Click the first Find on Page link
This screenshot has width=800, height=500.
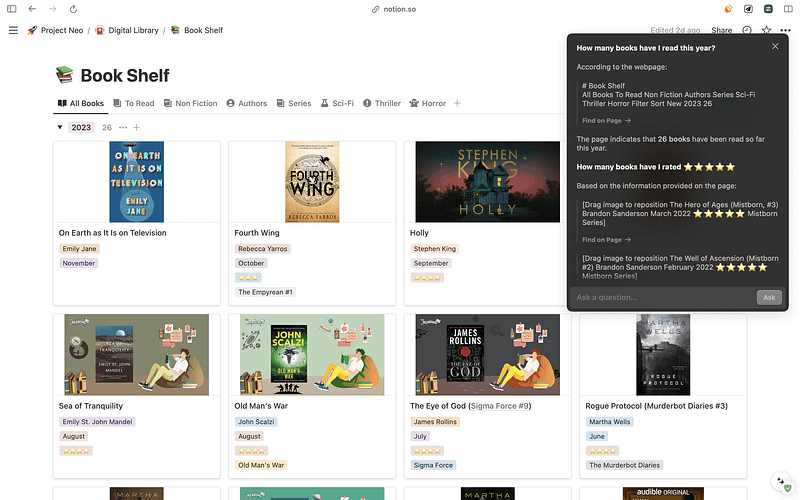click(606, 120)
